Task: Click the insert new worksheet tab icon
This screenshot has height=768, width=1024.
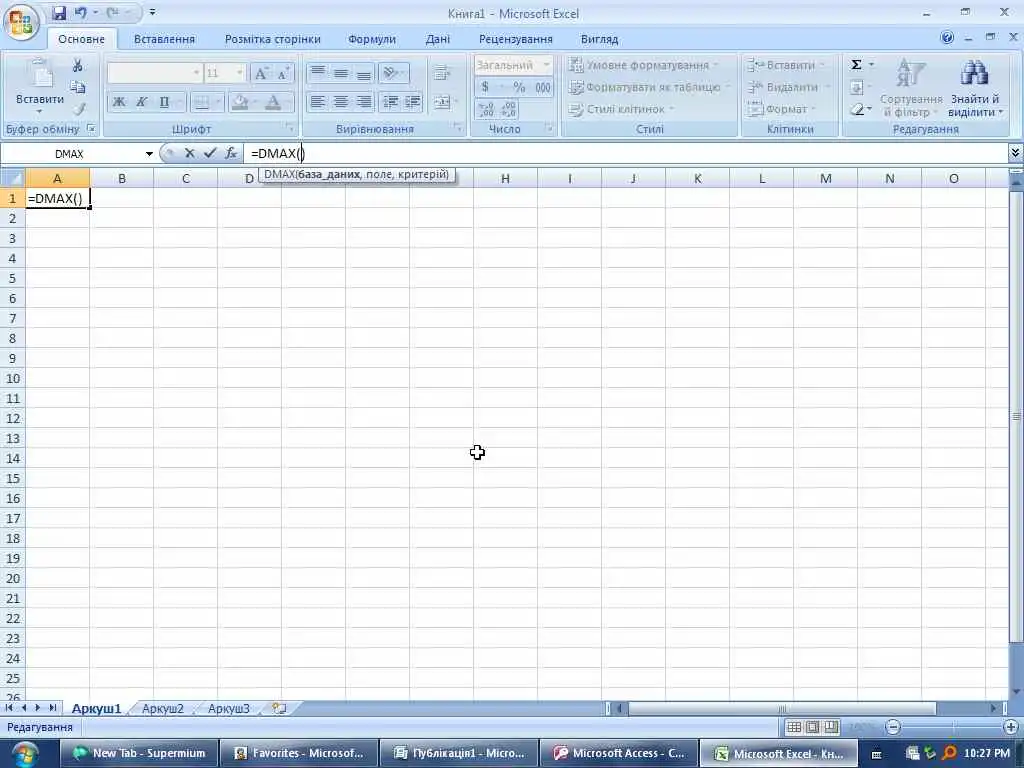Action: (x=279, y=709)
